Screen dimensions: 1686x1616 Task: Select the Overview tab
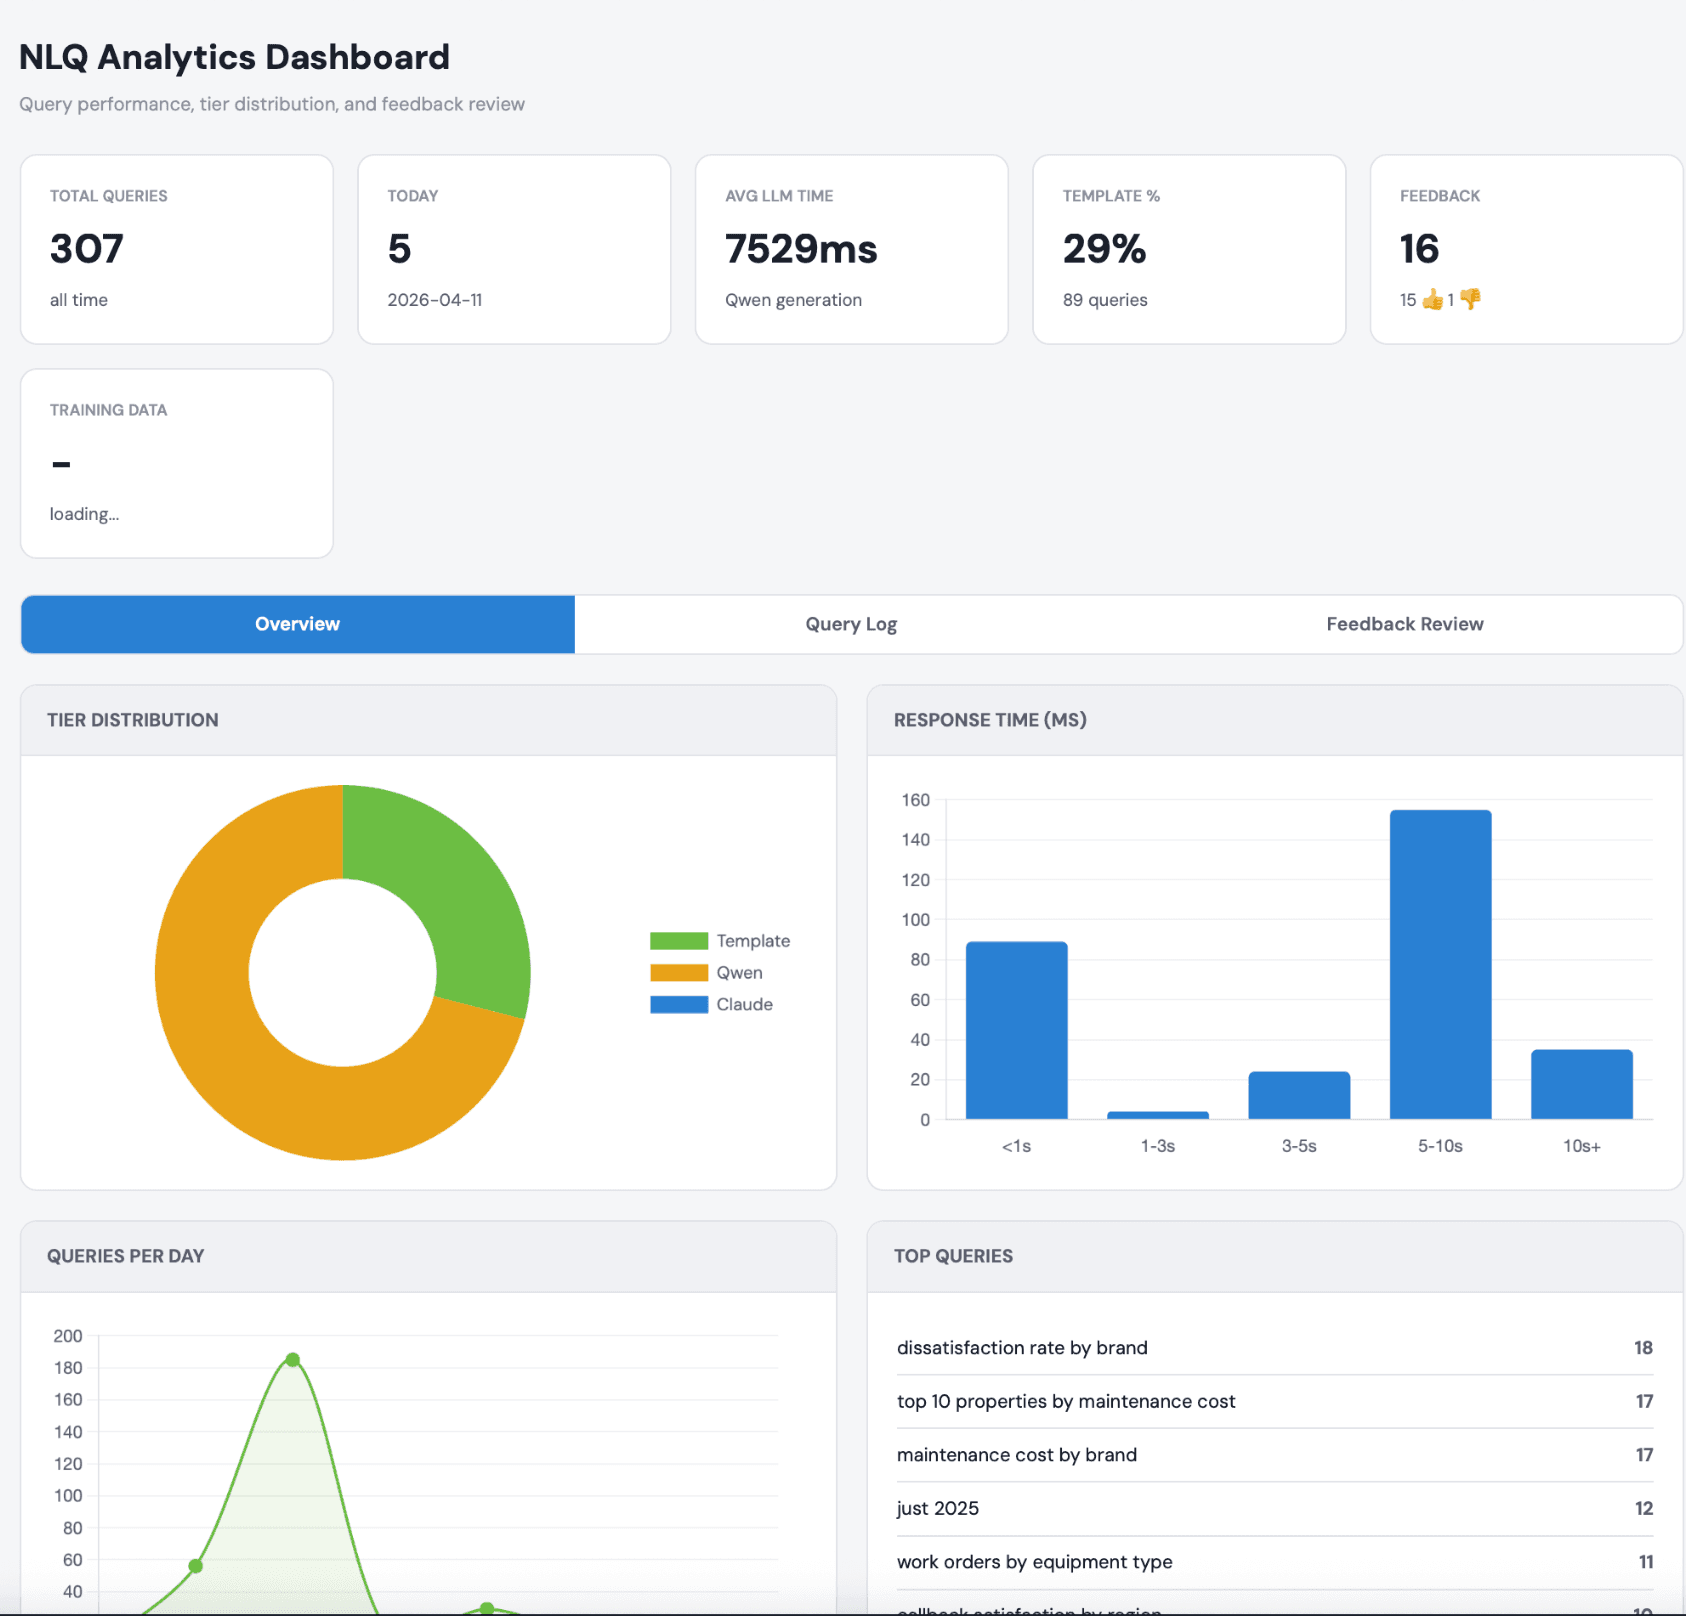297,623
